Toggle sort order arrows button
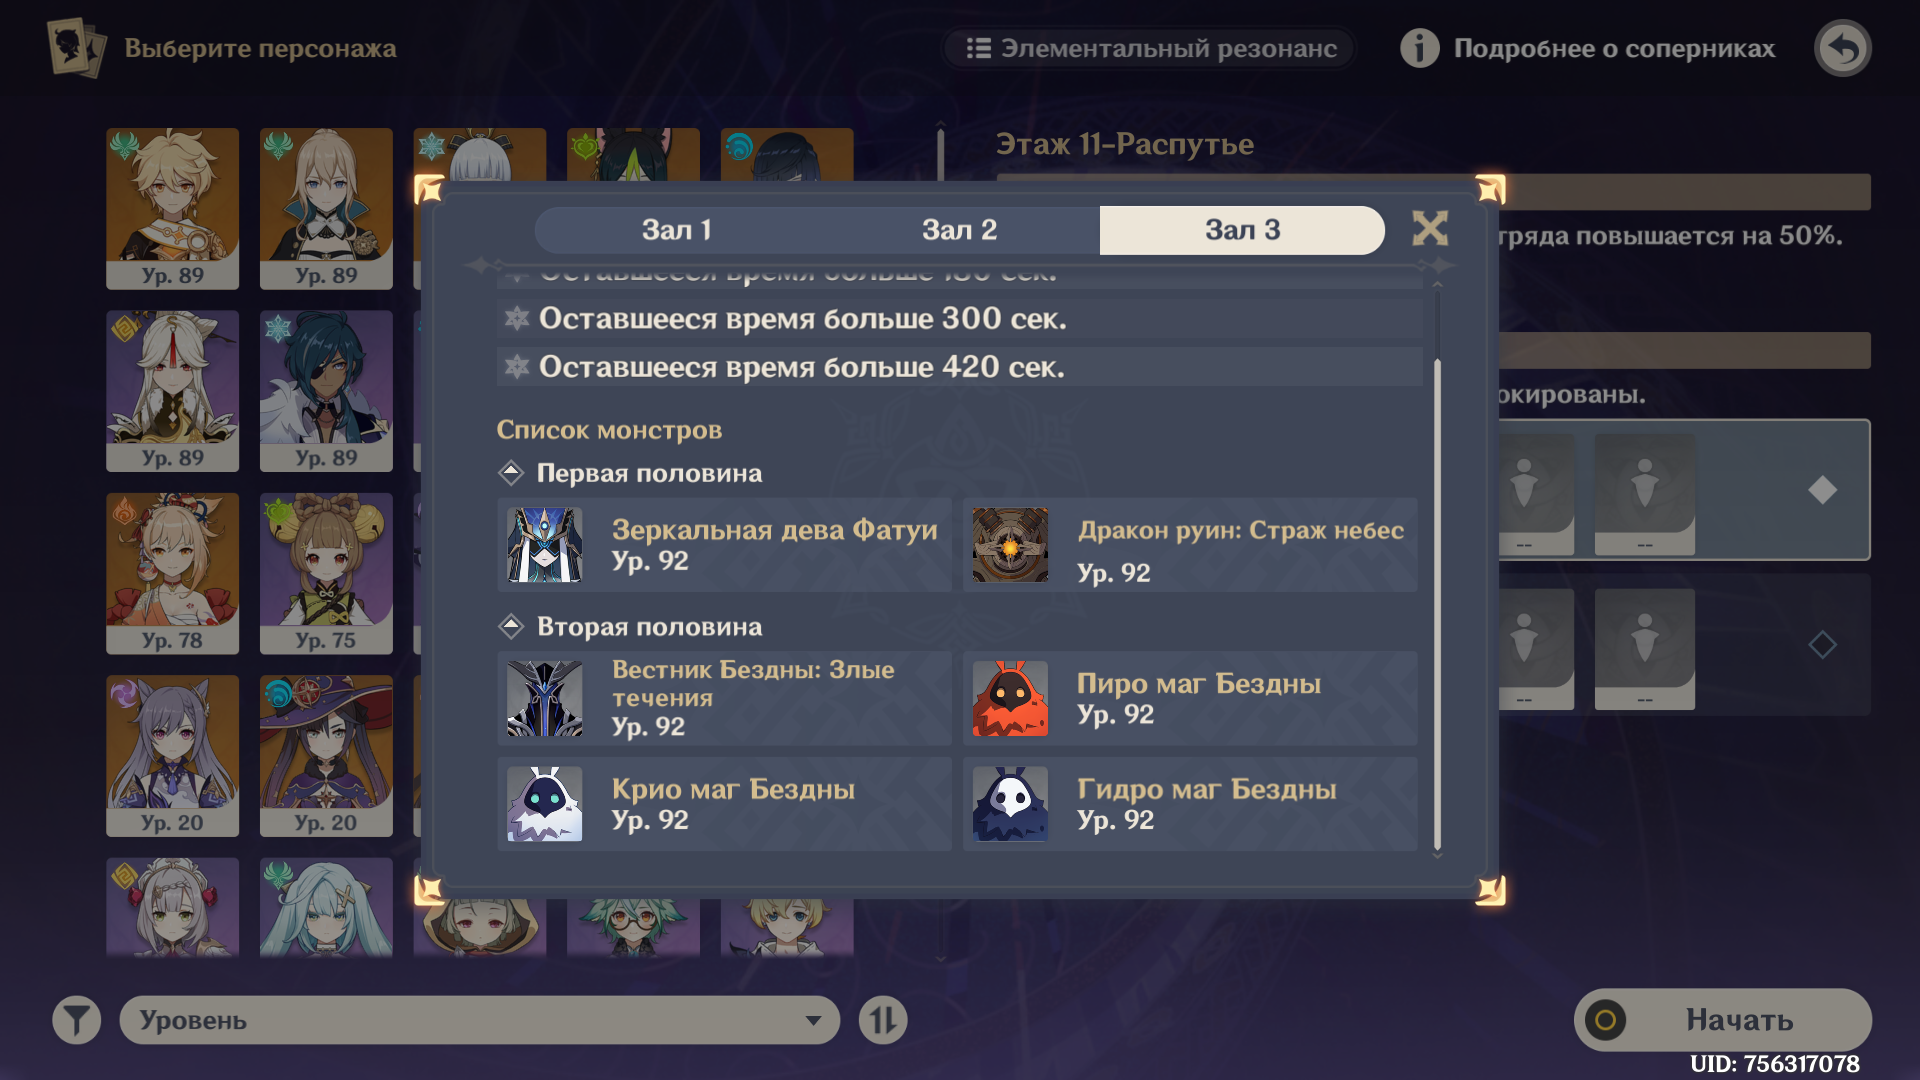 coord(883,1020)
